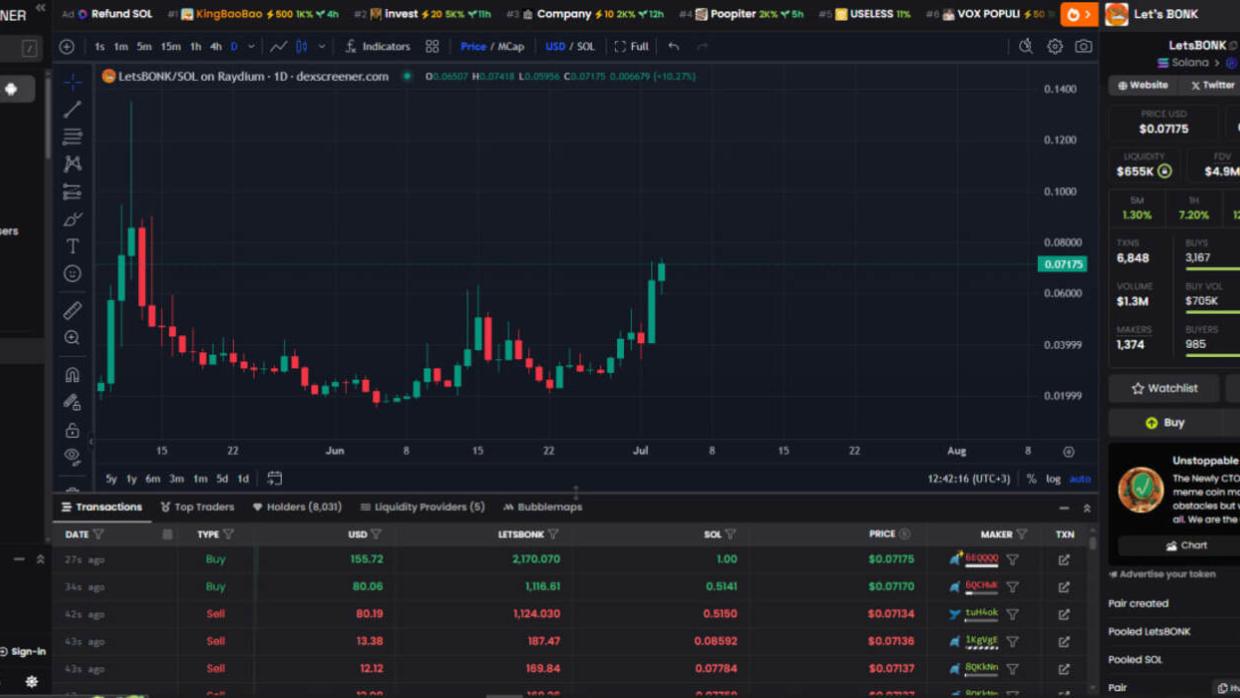Toggle log scale
The width and height of the screenshot is (1240, 698).
[1053, 479]
